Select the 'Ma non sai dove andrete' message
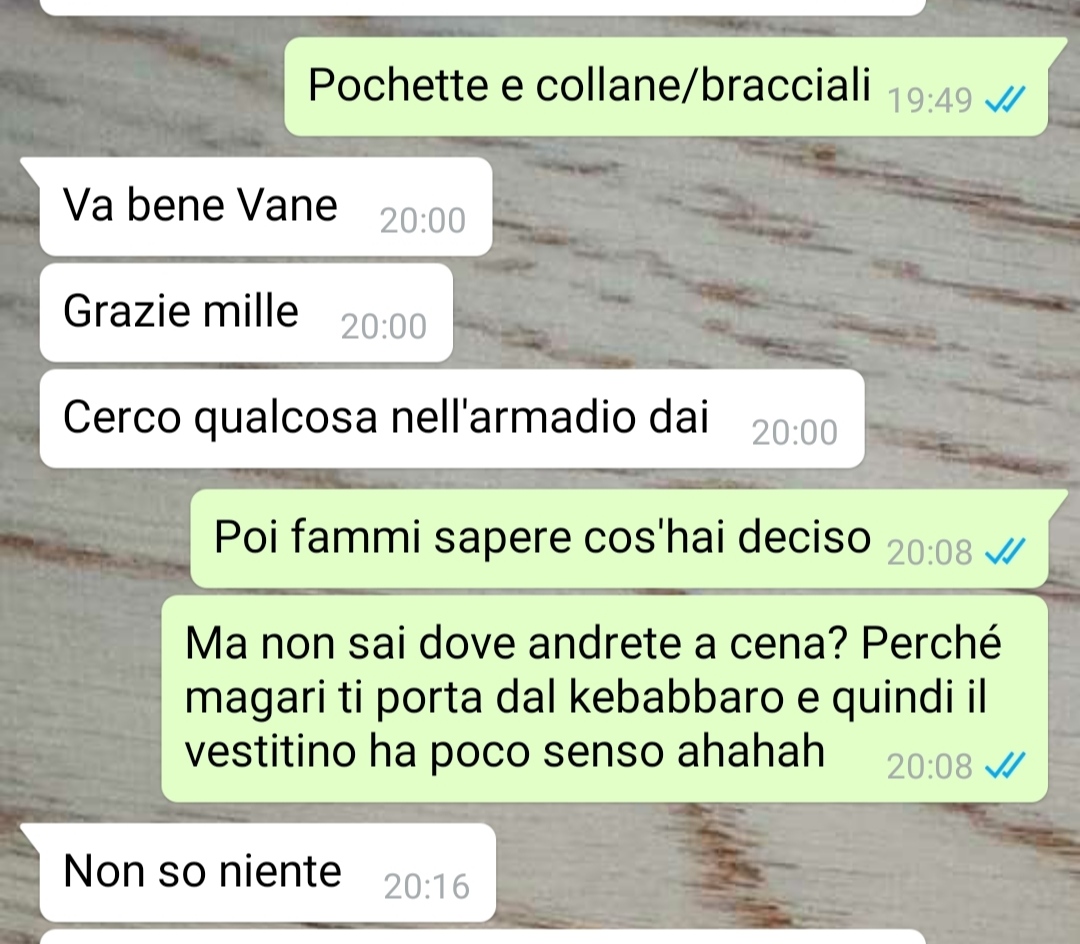Viewport: 1080px width, 944px height. coord(605,699)
